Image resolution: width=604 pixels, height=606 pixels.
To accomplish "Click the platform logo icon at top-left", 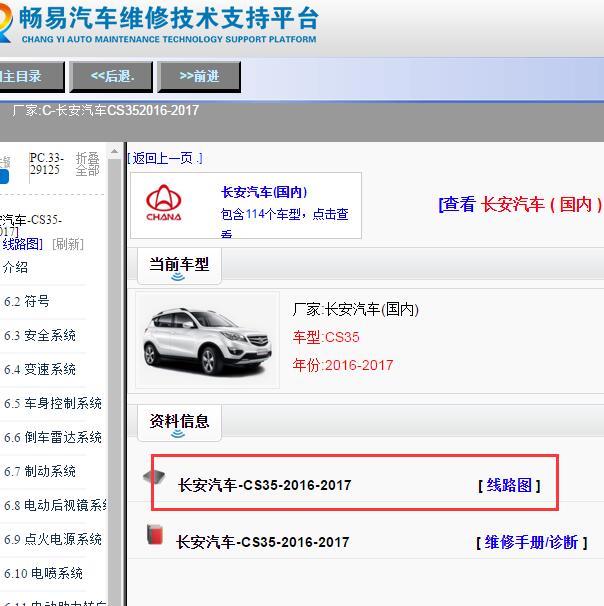I will (x=5, y=23).
